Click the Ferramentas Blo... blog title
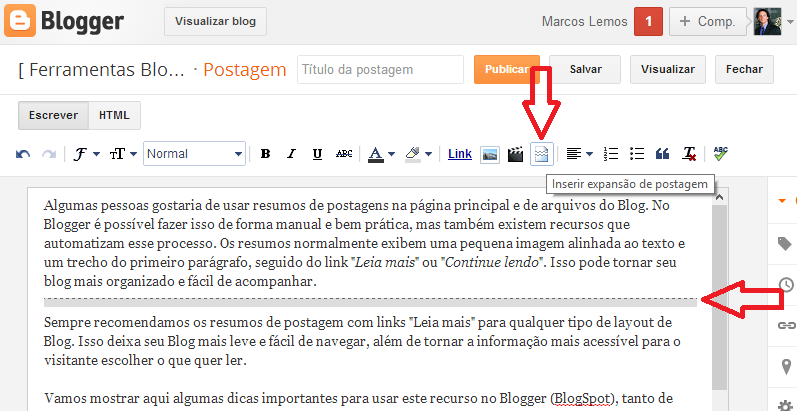This screenshot has height=411, width=797. click(102, 70)
